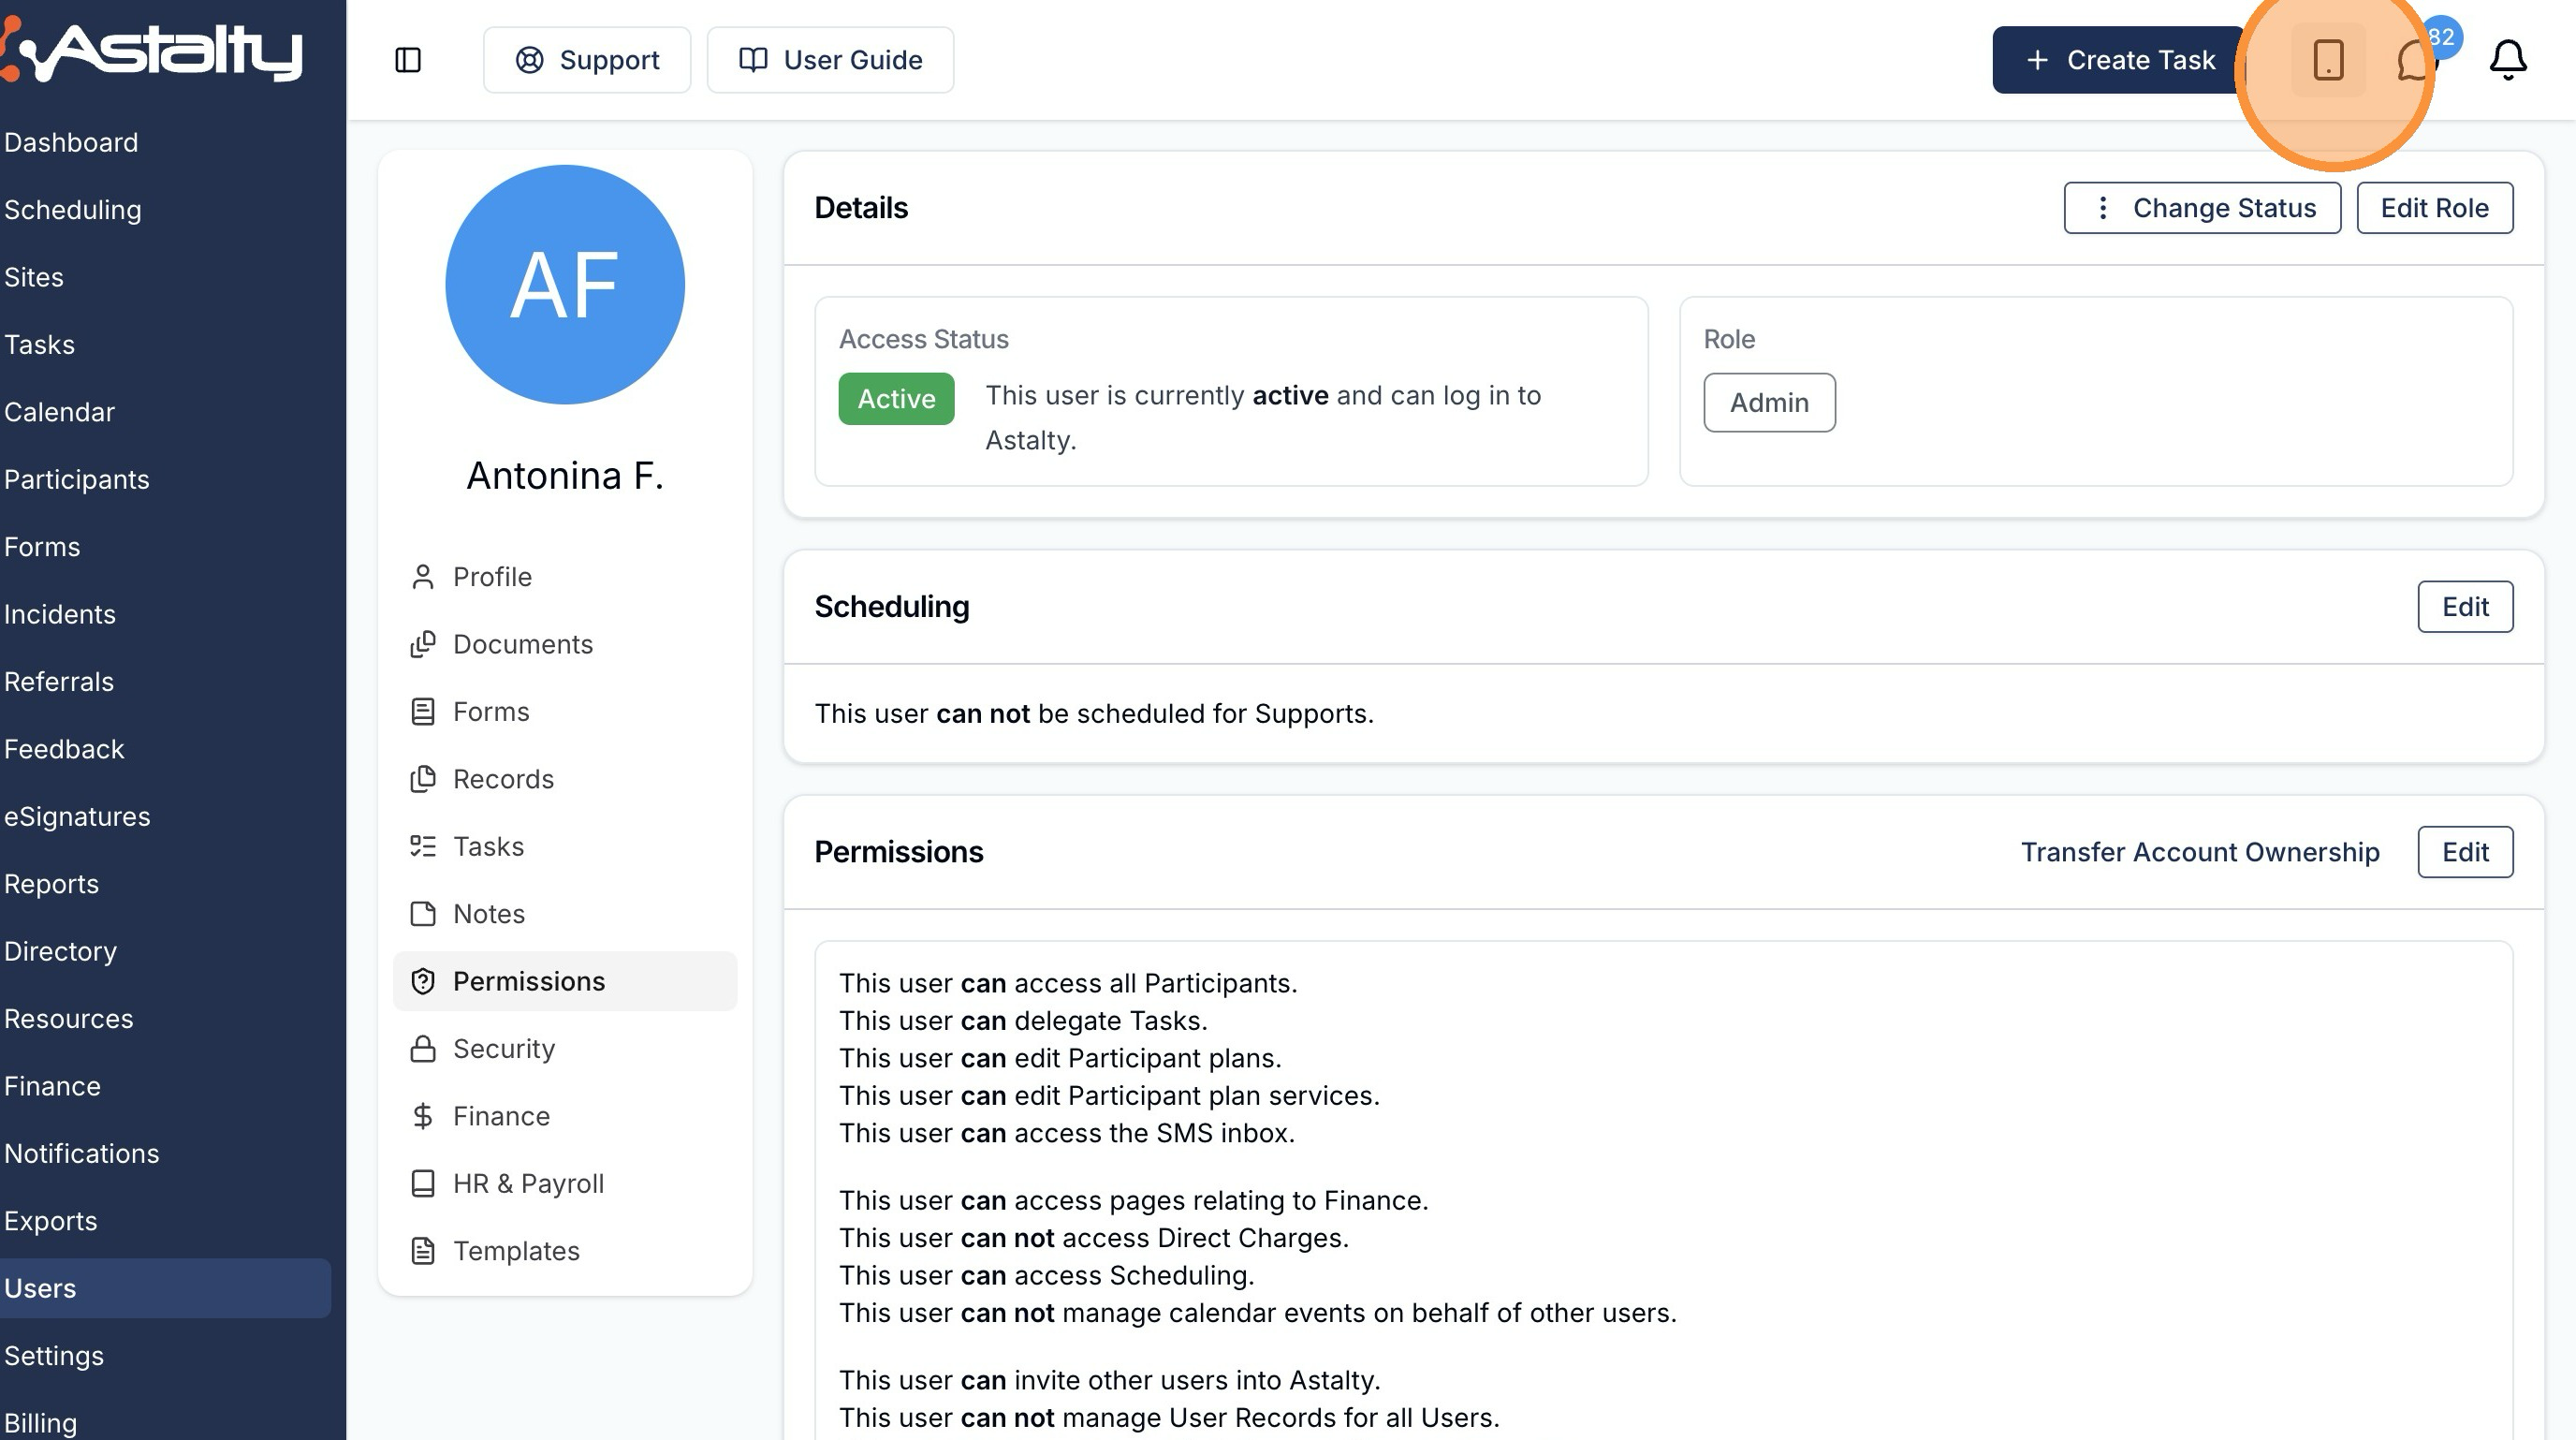
Task: Open the User Guide
Action: [830, 60]
